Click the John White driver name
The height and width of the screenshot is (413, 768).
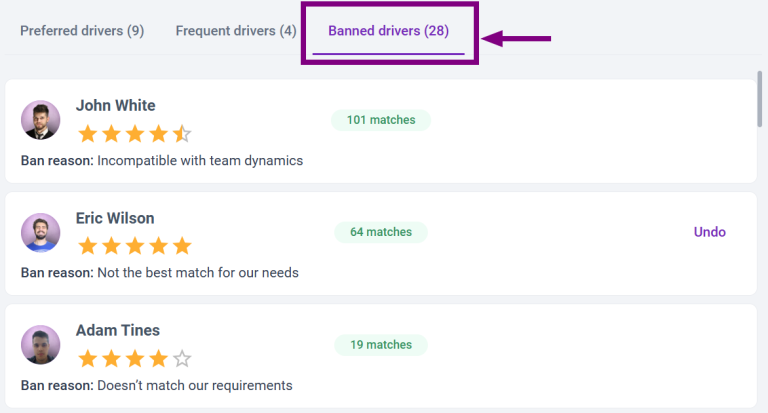[116, 106]
